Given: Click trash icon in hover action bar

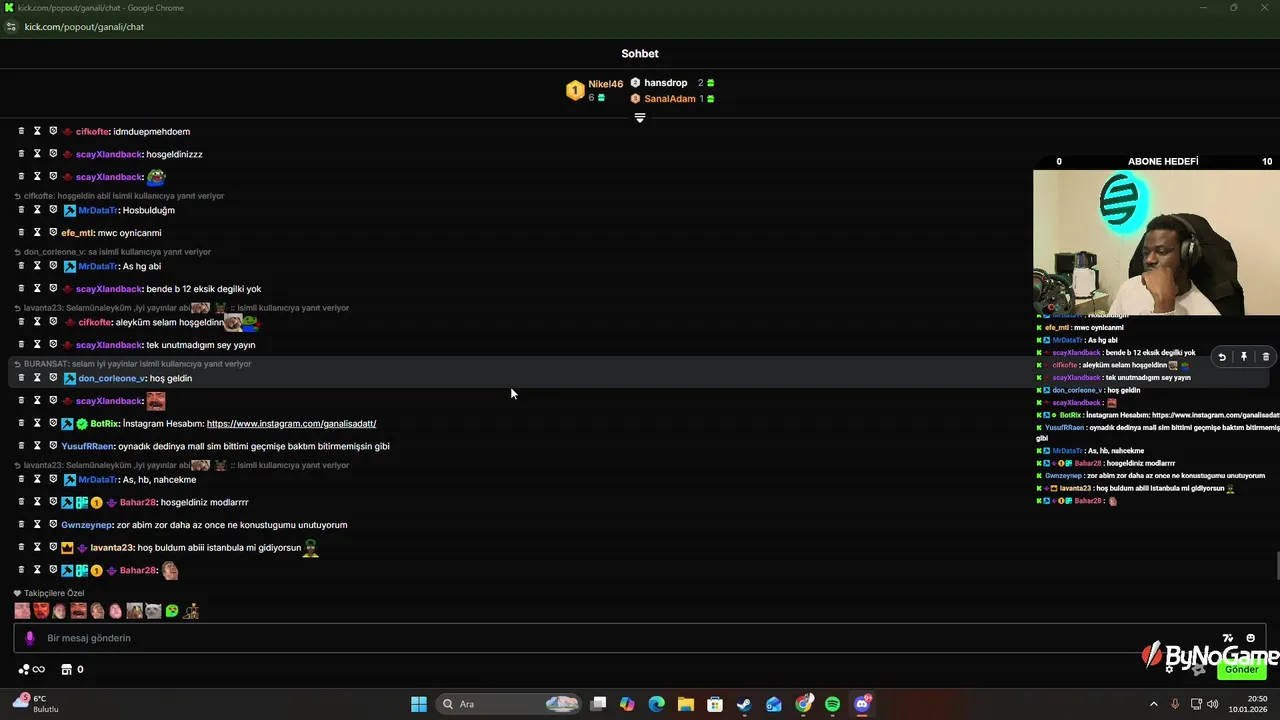Looking at the screenshot, I should pos(1266,357).
